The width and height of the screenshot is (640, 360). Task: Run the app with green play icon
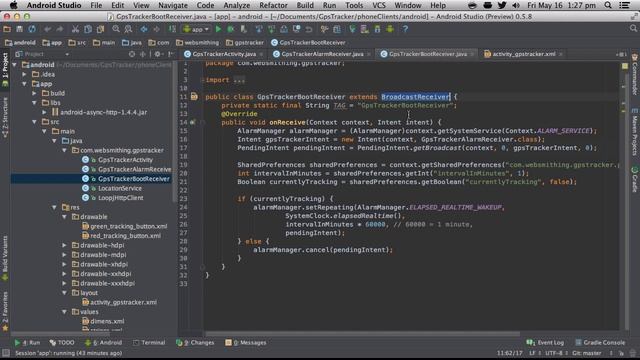218,29
